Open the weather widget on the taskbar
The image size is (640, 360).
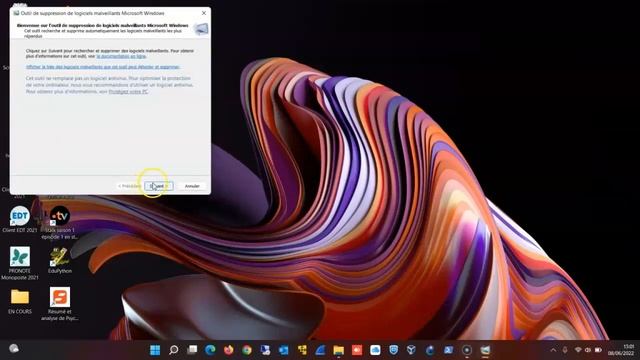[14, 349]
